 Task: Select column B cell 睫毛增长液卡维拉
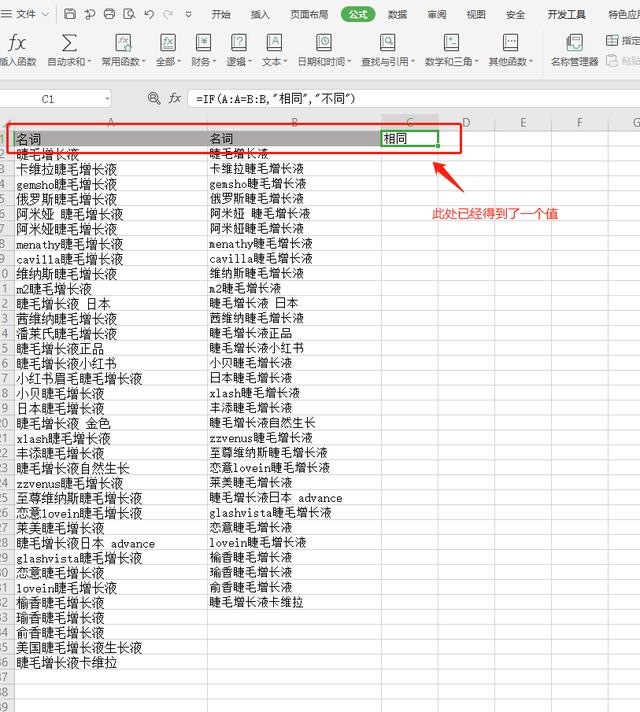point(294,603)
